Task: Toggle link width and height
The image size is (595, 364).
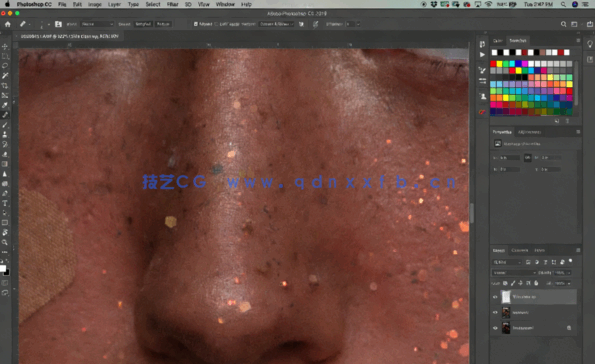Action: 527,158
